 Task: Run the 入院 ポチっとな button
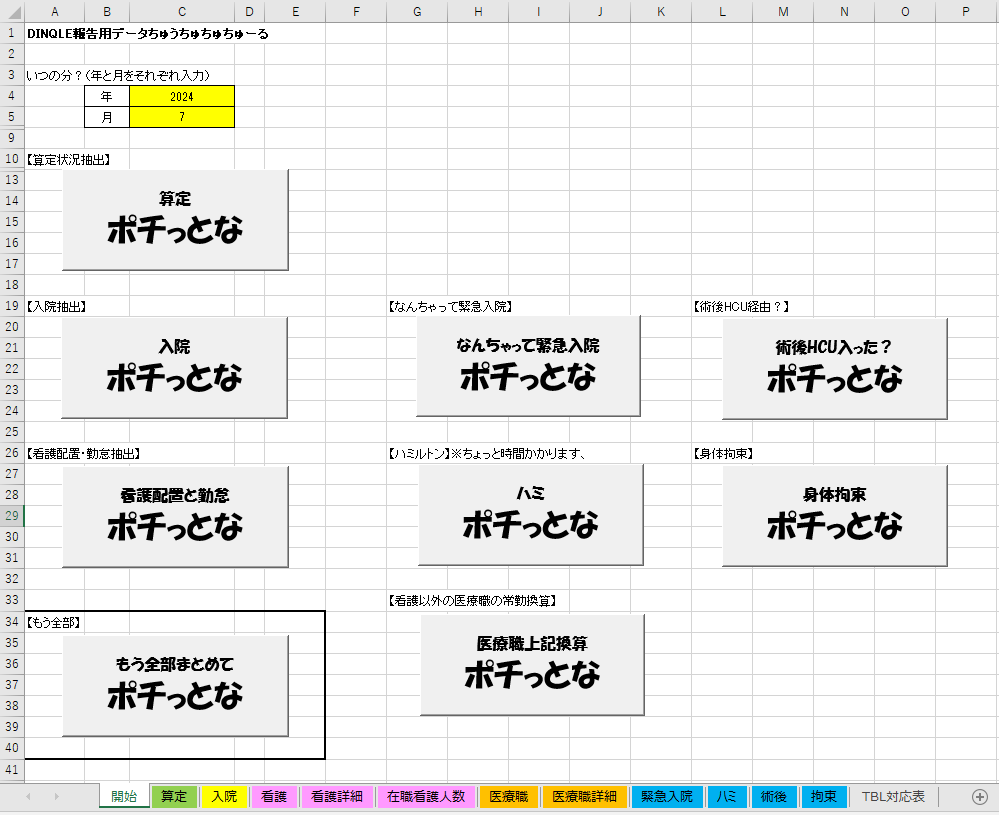[175, 368]
